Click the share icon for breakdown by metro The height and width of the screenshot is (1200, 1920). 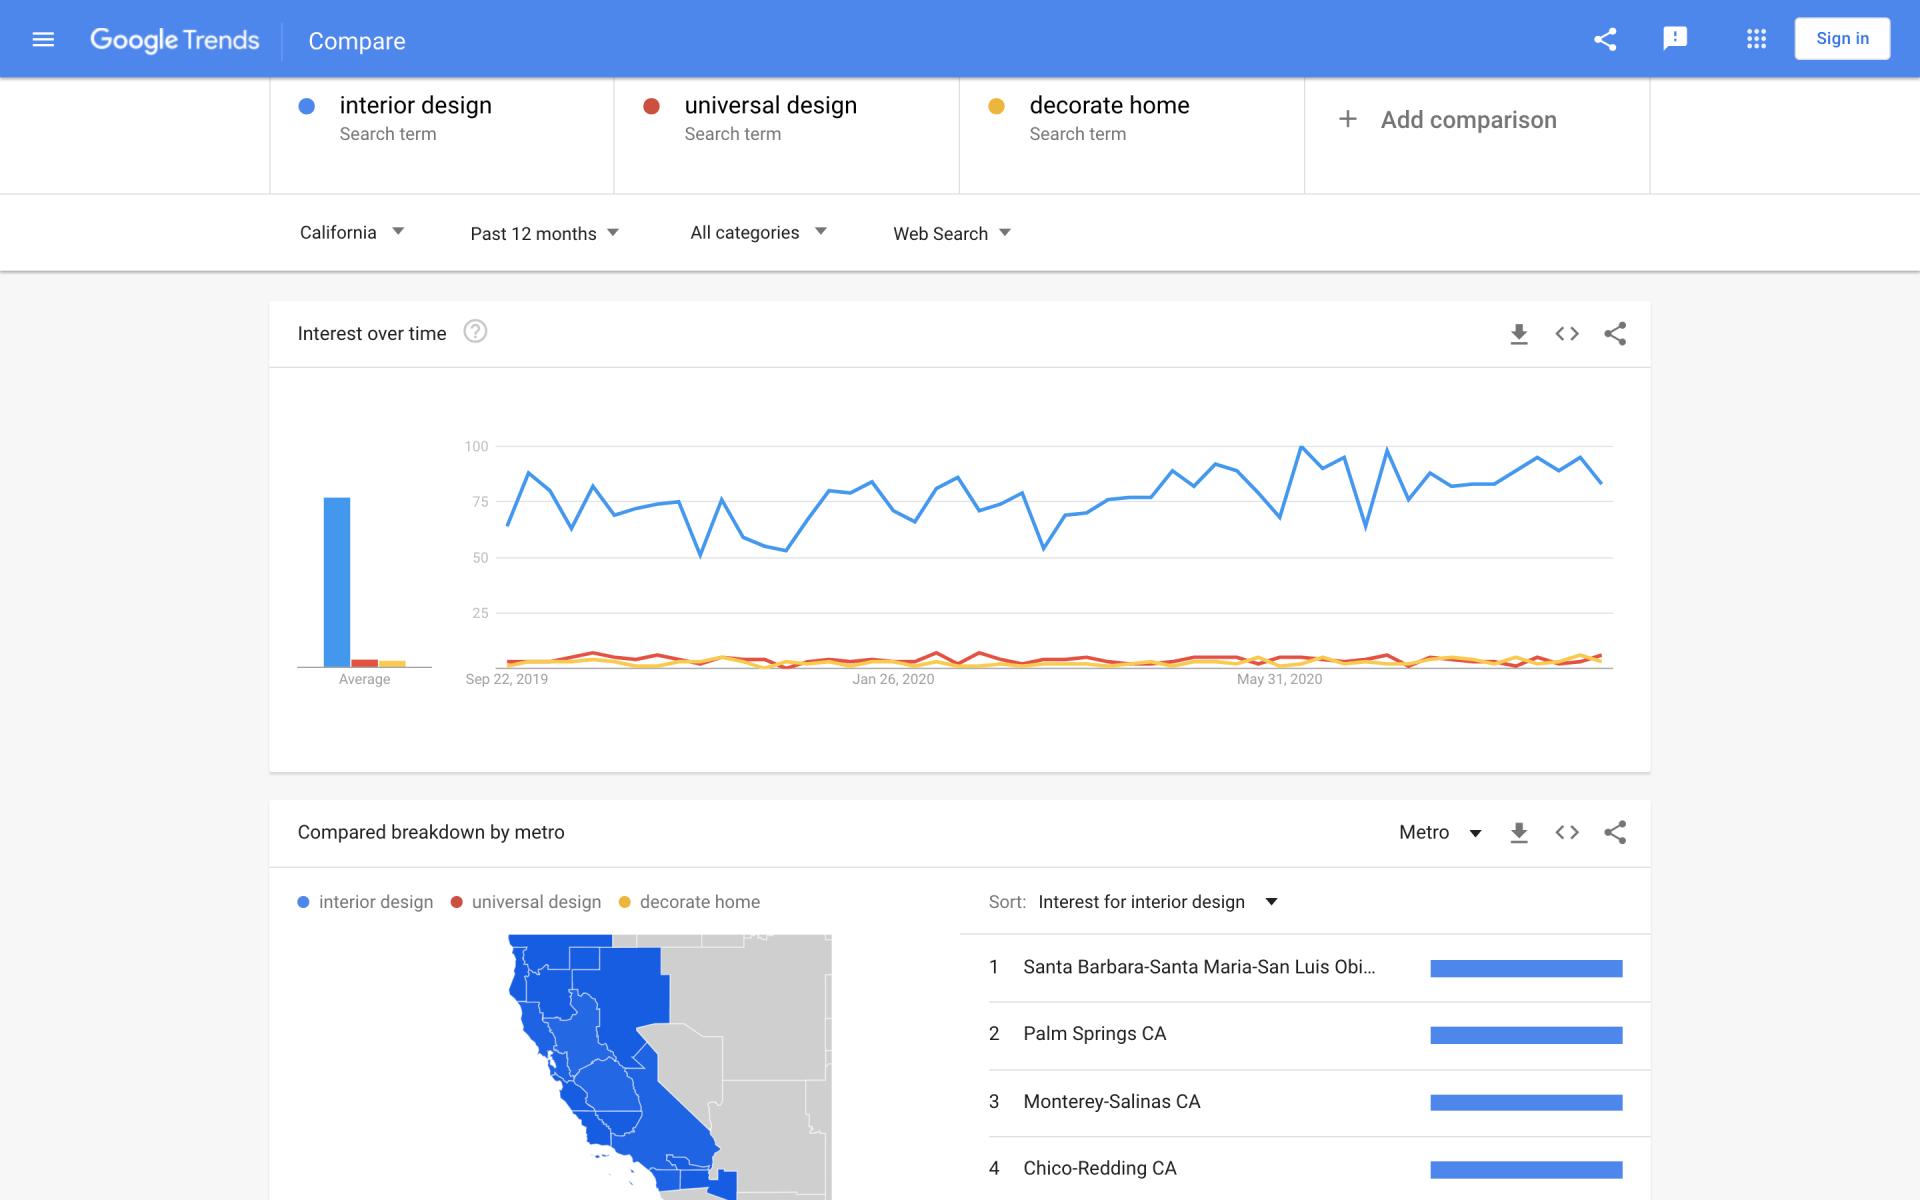pos(1613,831)
